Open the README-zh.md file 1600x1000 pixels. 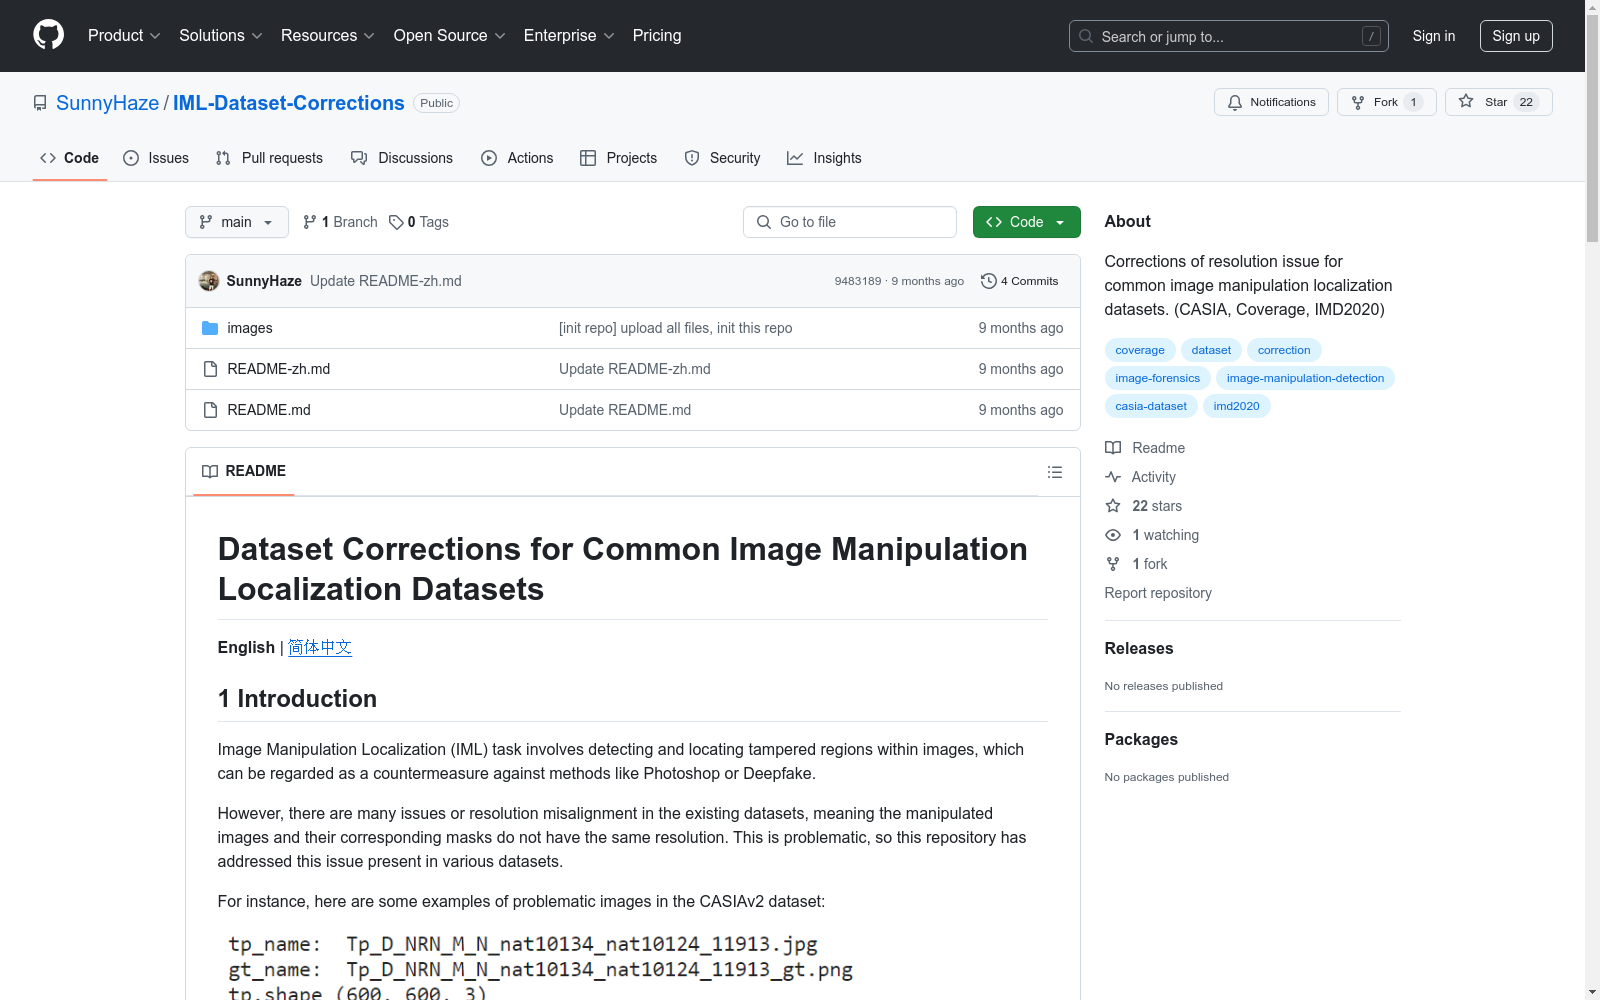278,369
